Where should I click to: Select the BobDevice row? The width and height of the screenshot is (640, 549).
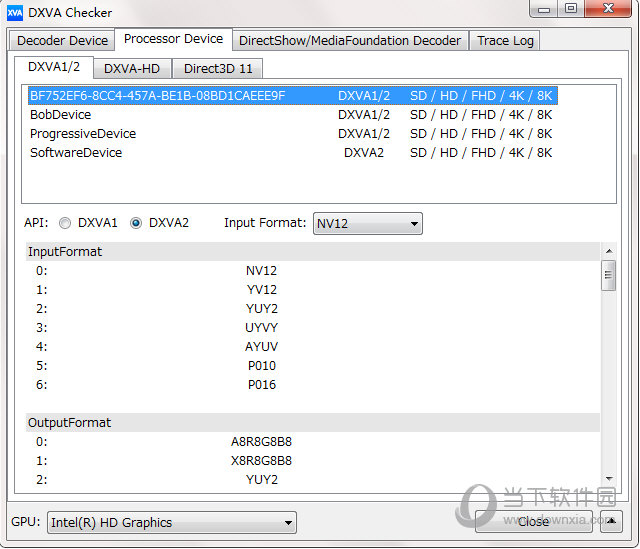pos(293,115)
